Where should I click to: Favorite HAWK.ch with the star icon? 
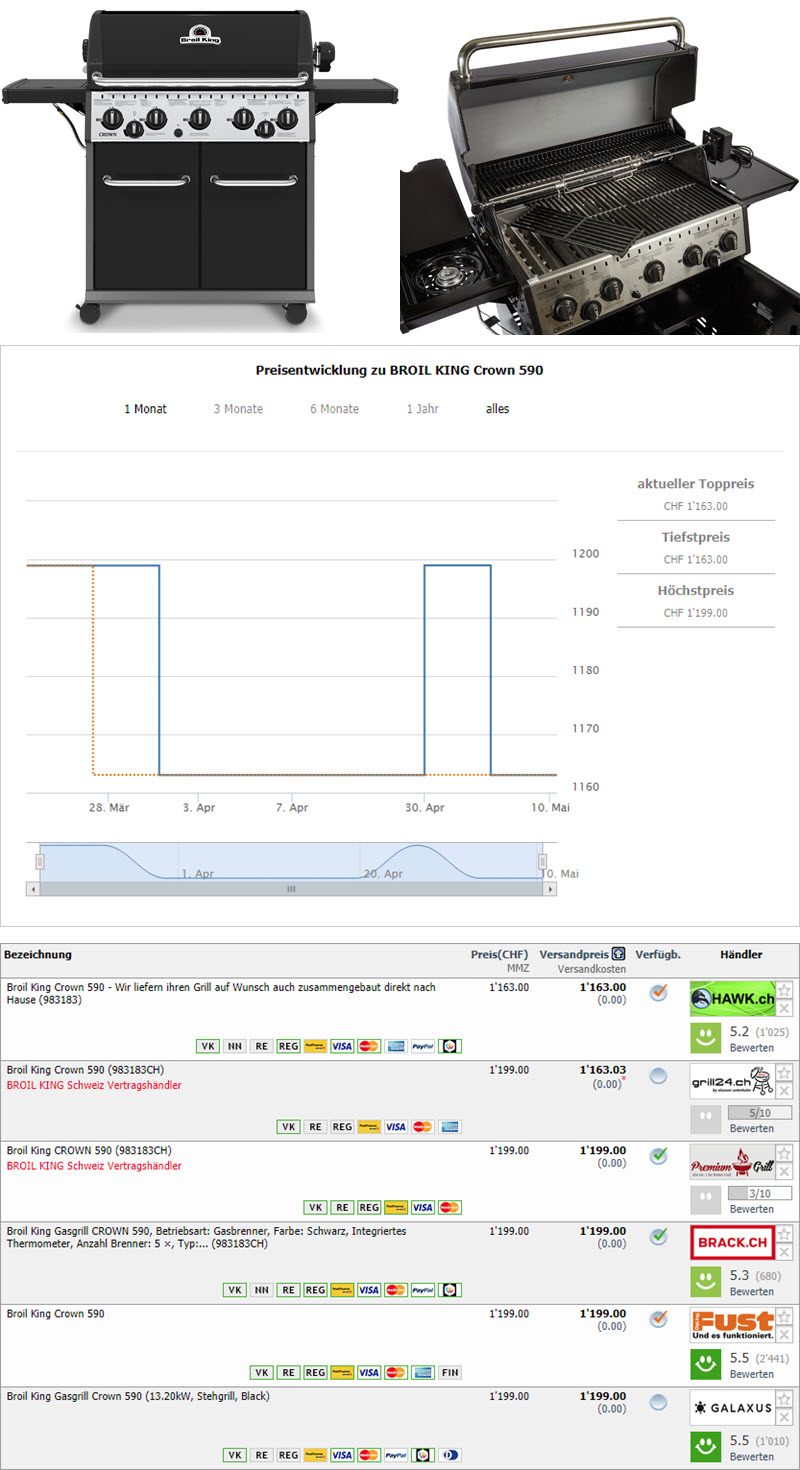[785, 990]
